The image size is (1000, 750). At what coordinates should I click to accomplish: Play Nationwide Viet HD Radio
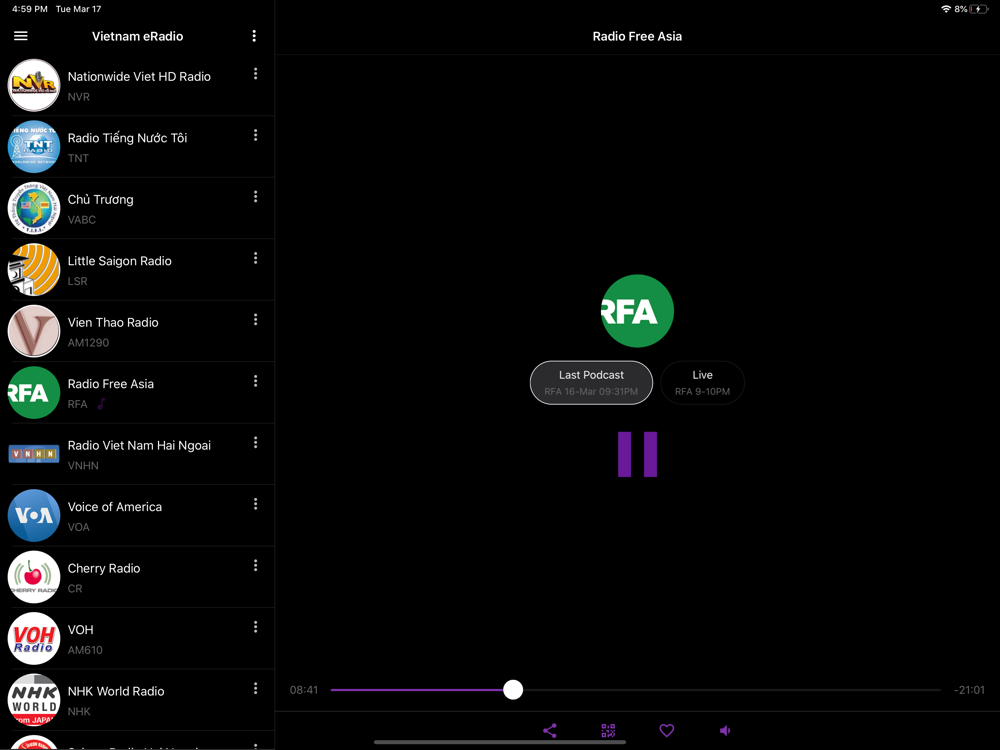[x=137, y=85]
